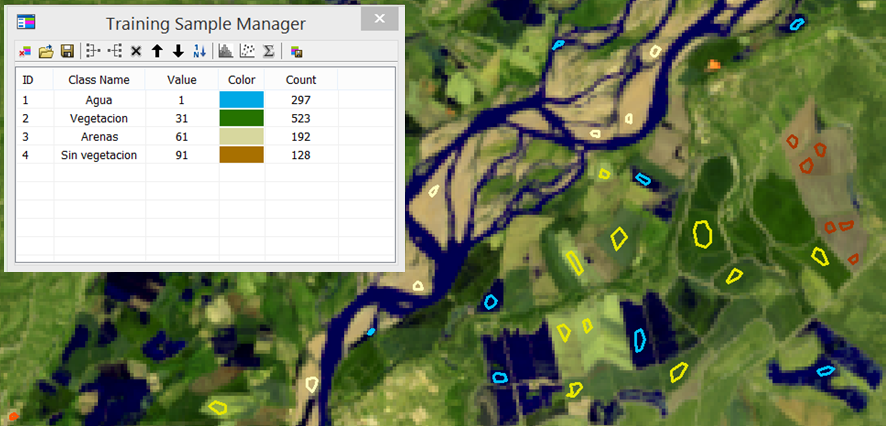Change the brown Sin vegetacion class color
The image size is (886, 426).
point(241,155)
